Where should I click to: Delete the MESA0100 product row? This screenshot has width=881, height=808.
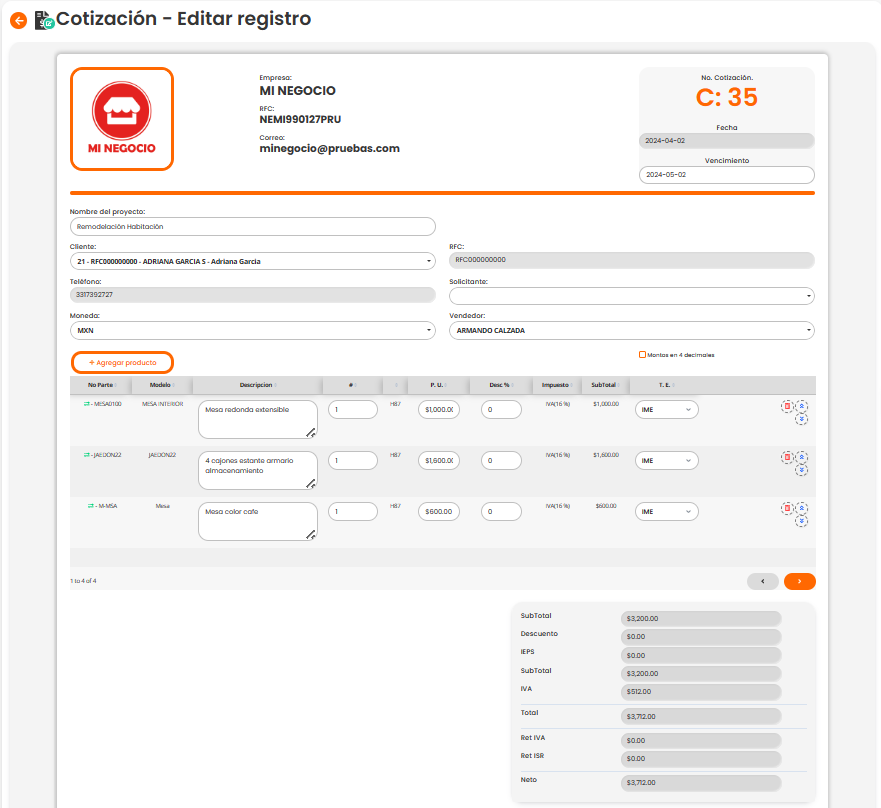tap(787, 405)
